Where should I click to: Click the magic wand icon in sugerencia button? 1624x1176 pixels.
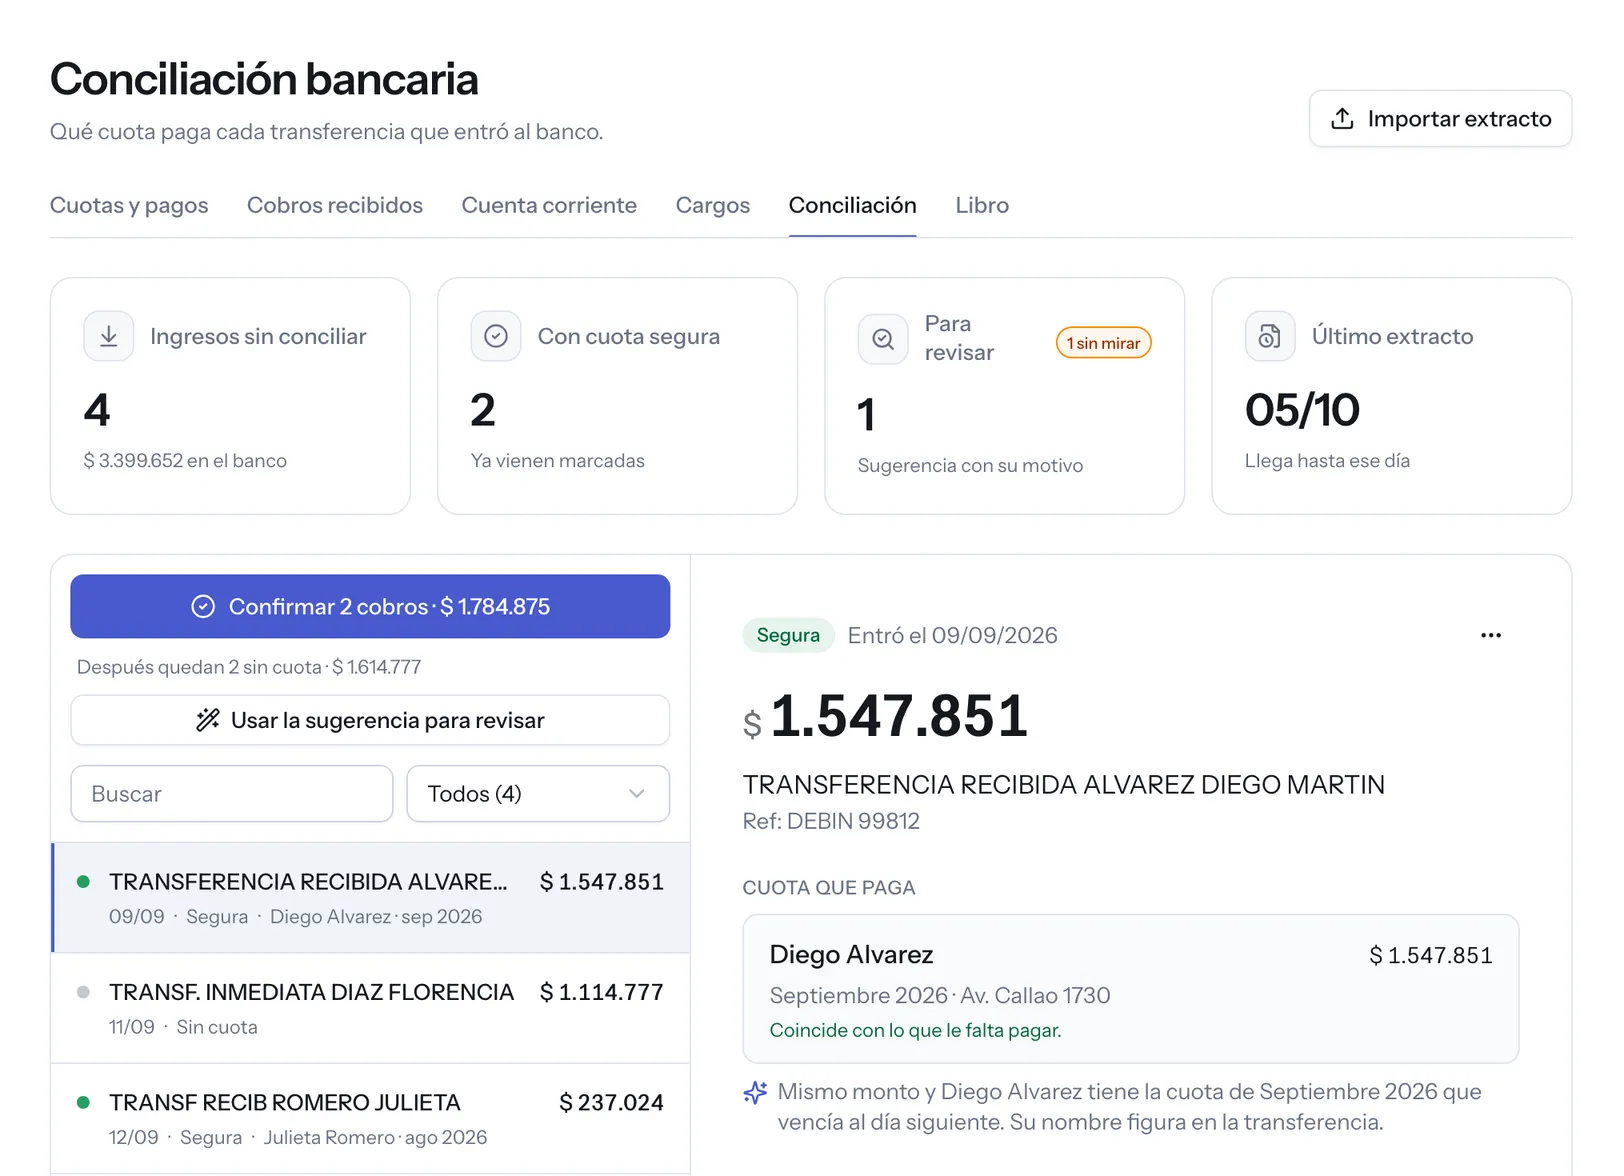(x=208, y=720)
